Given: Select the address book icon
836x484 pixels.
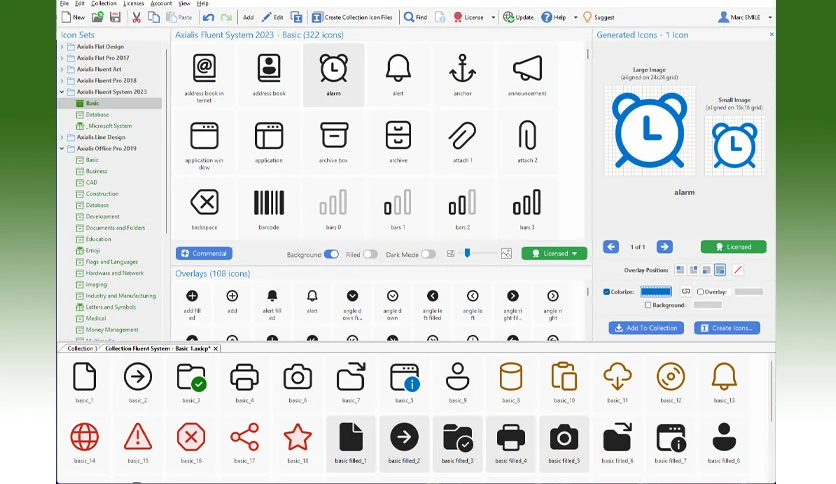Looking at the screenshot, I should (x=269, y=75).
